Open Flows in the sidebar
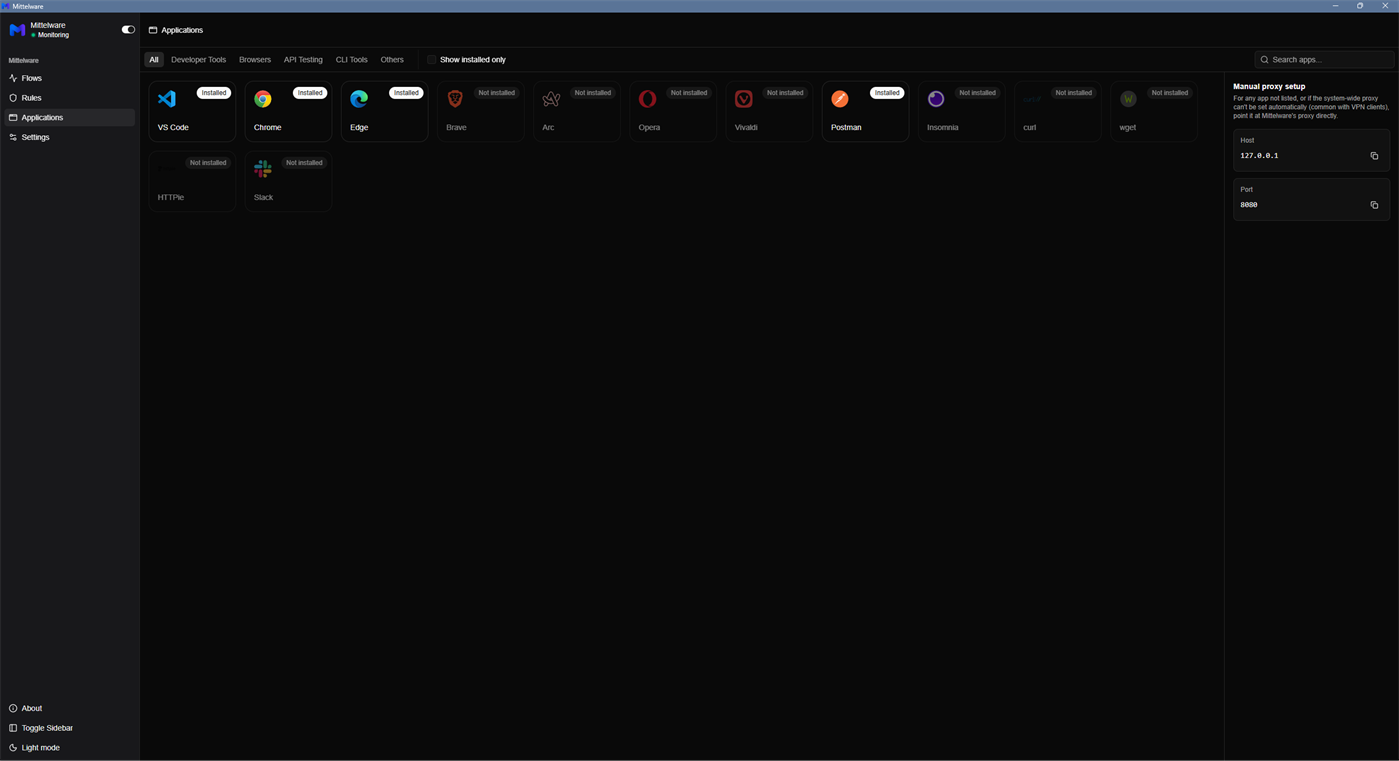This screenshot has height=761, width=1399. 69,78
